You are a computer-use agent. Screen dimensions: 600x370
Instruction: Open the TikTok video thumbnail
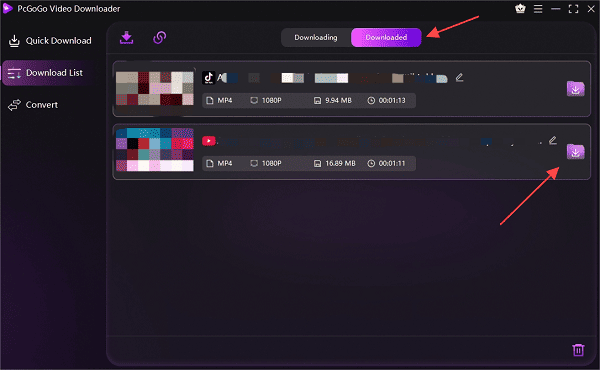coord(155,89)
